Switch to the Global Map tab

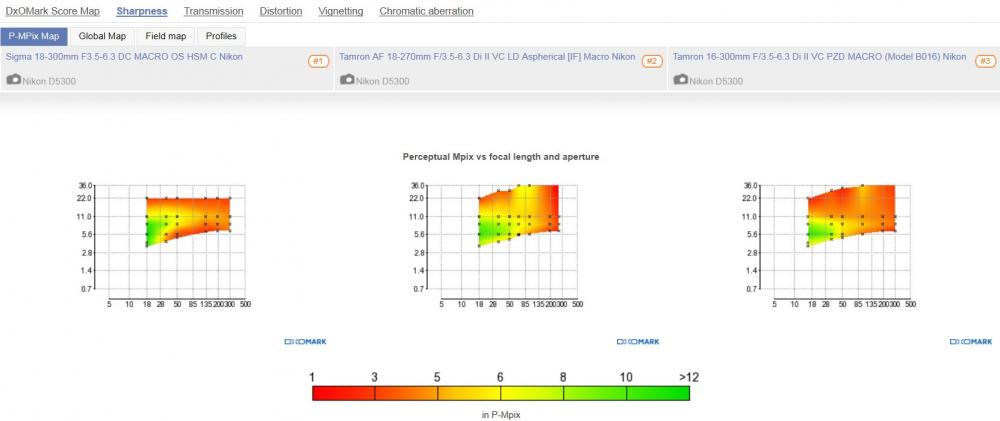coord(102,36)
